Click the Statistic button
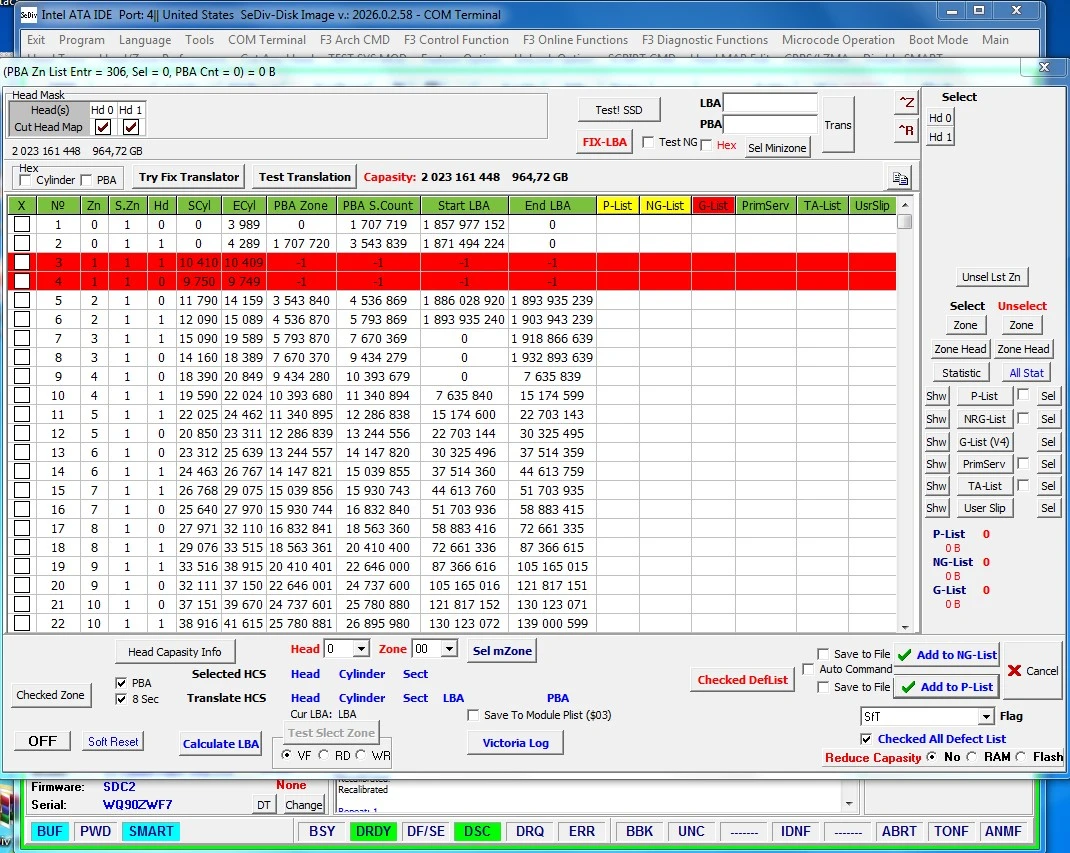 pyautogui.click(x=961, y=373)
